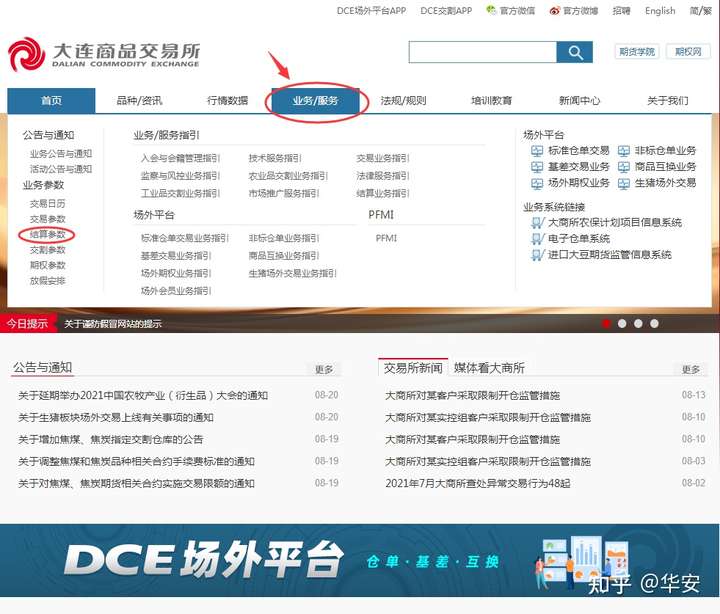Click icon beside 电子仓单系统

click(537, 239)
